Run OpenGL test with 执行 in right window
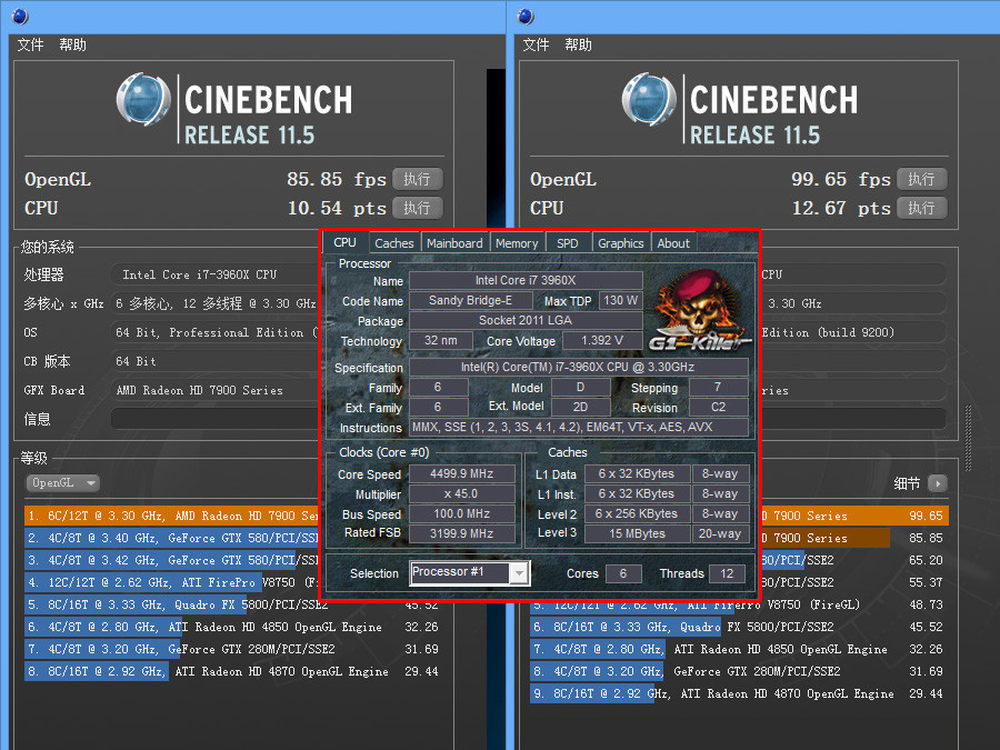This screenshot has height=750, width=1000. (922, 179)
